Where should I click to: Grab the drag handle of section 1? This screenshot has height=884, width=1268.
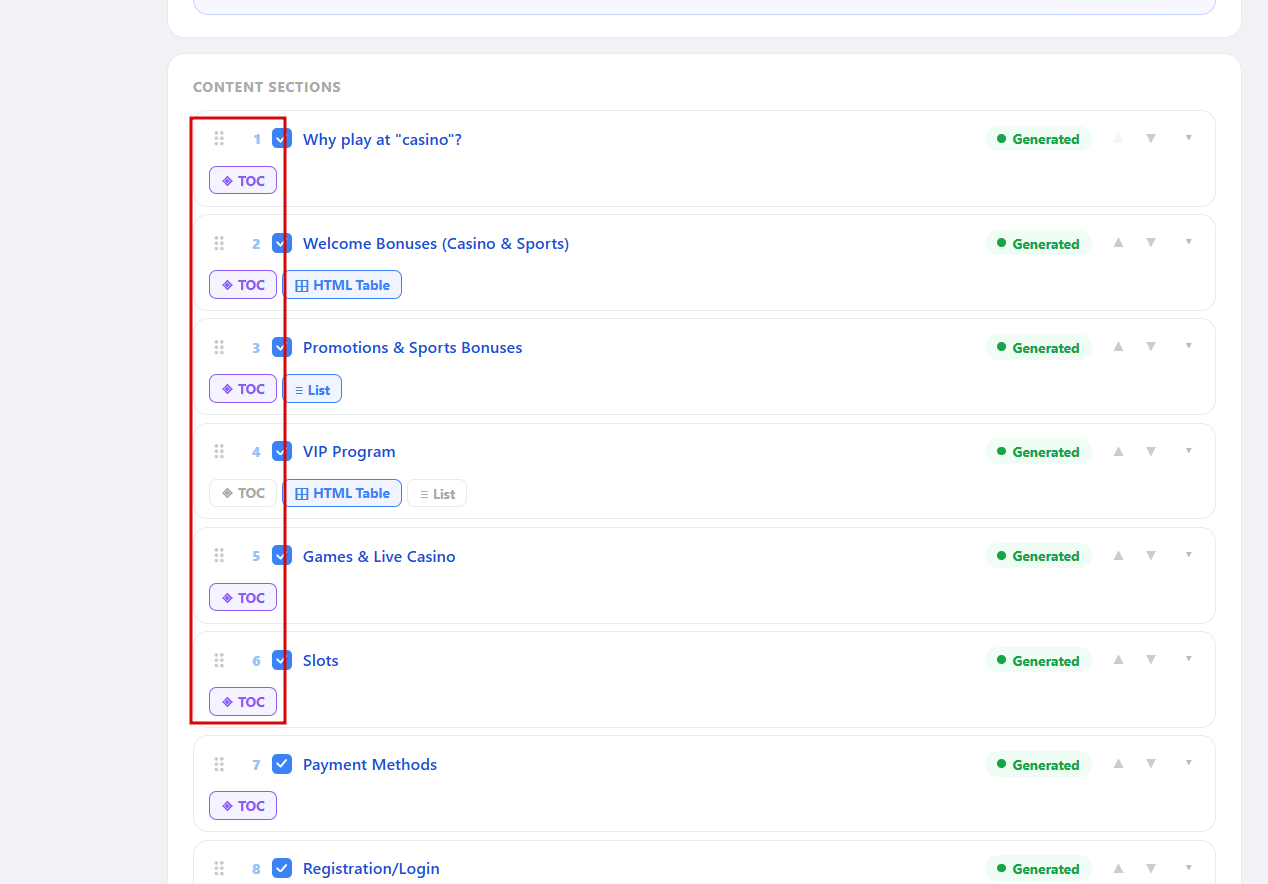[219, 139]
